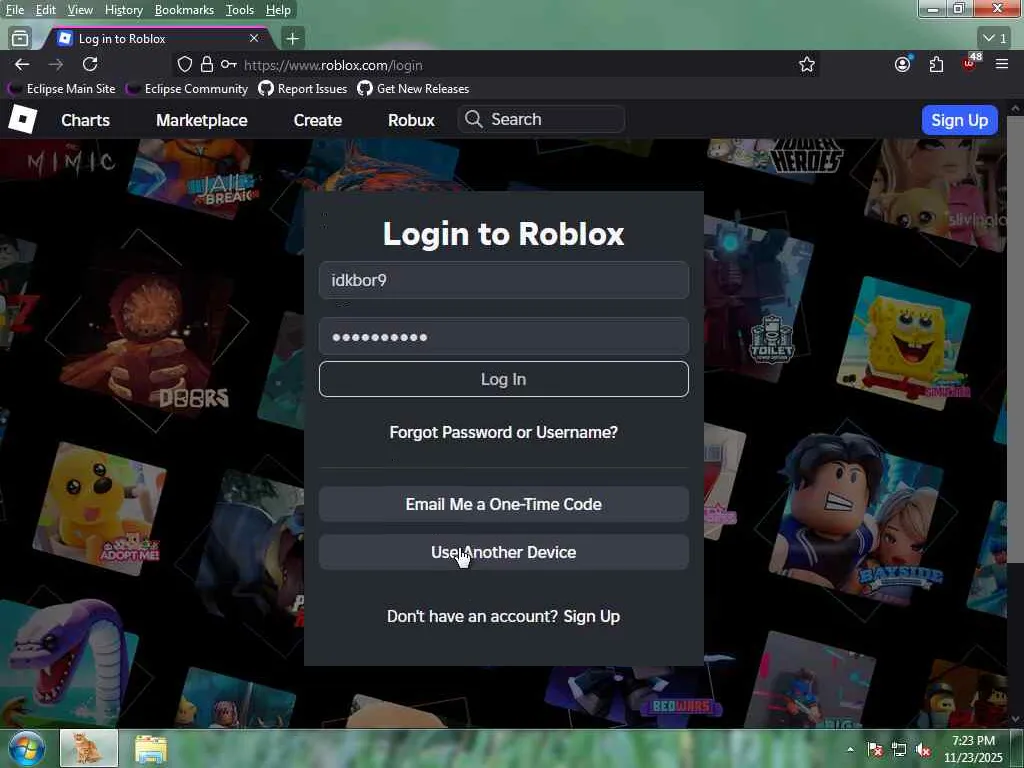Open the Help menu
The image size is (1024, 768).
[278, 10]
